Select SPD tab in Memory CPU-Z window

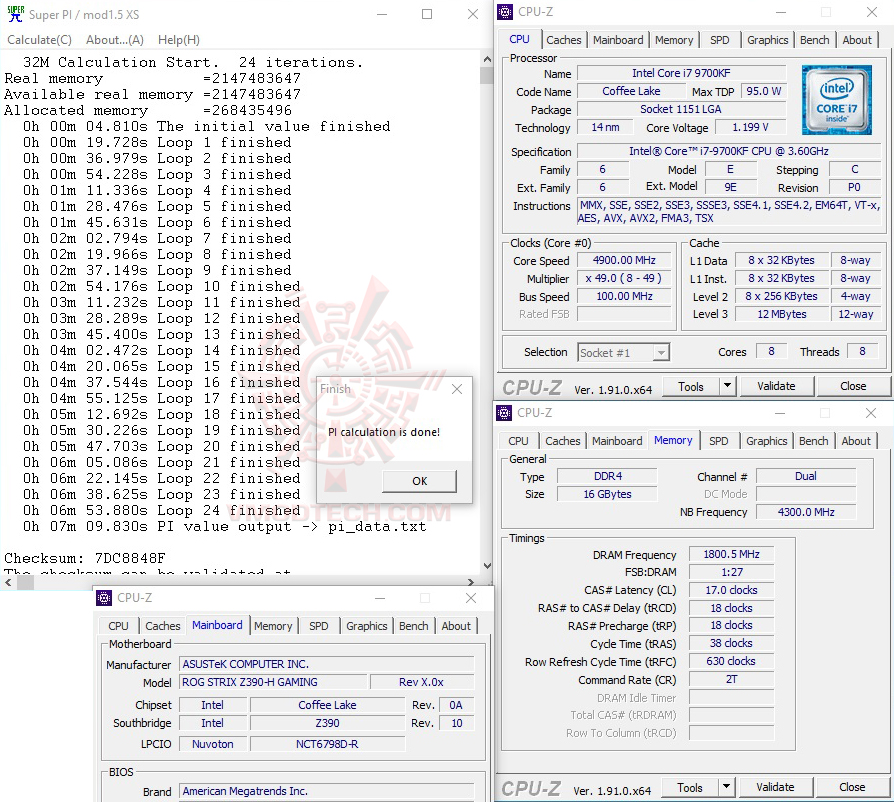[718, 441]
